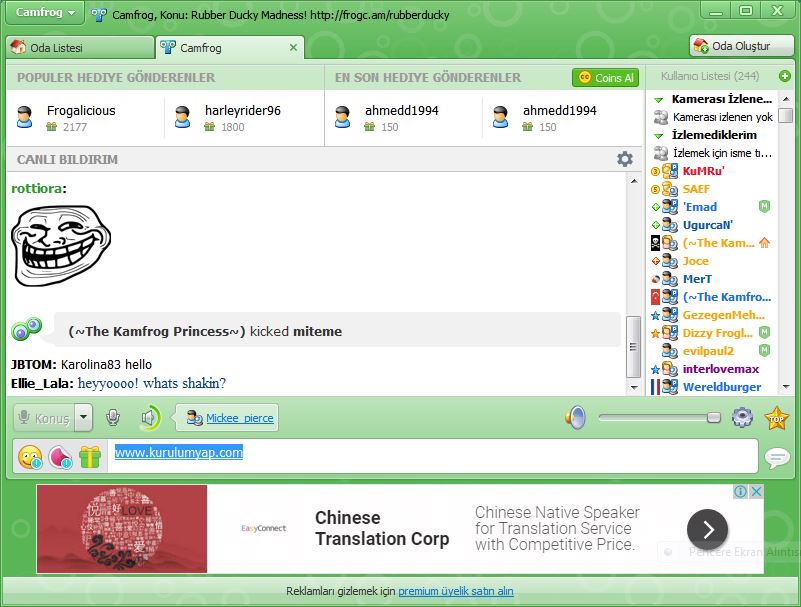Viewport: 801px width, 607px height.
Task: Select user Joce in the list
Action: pyautogui.click(x=695, y=261)
